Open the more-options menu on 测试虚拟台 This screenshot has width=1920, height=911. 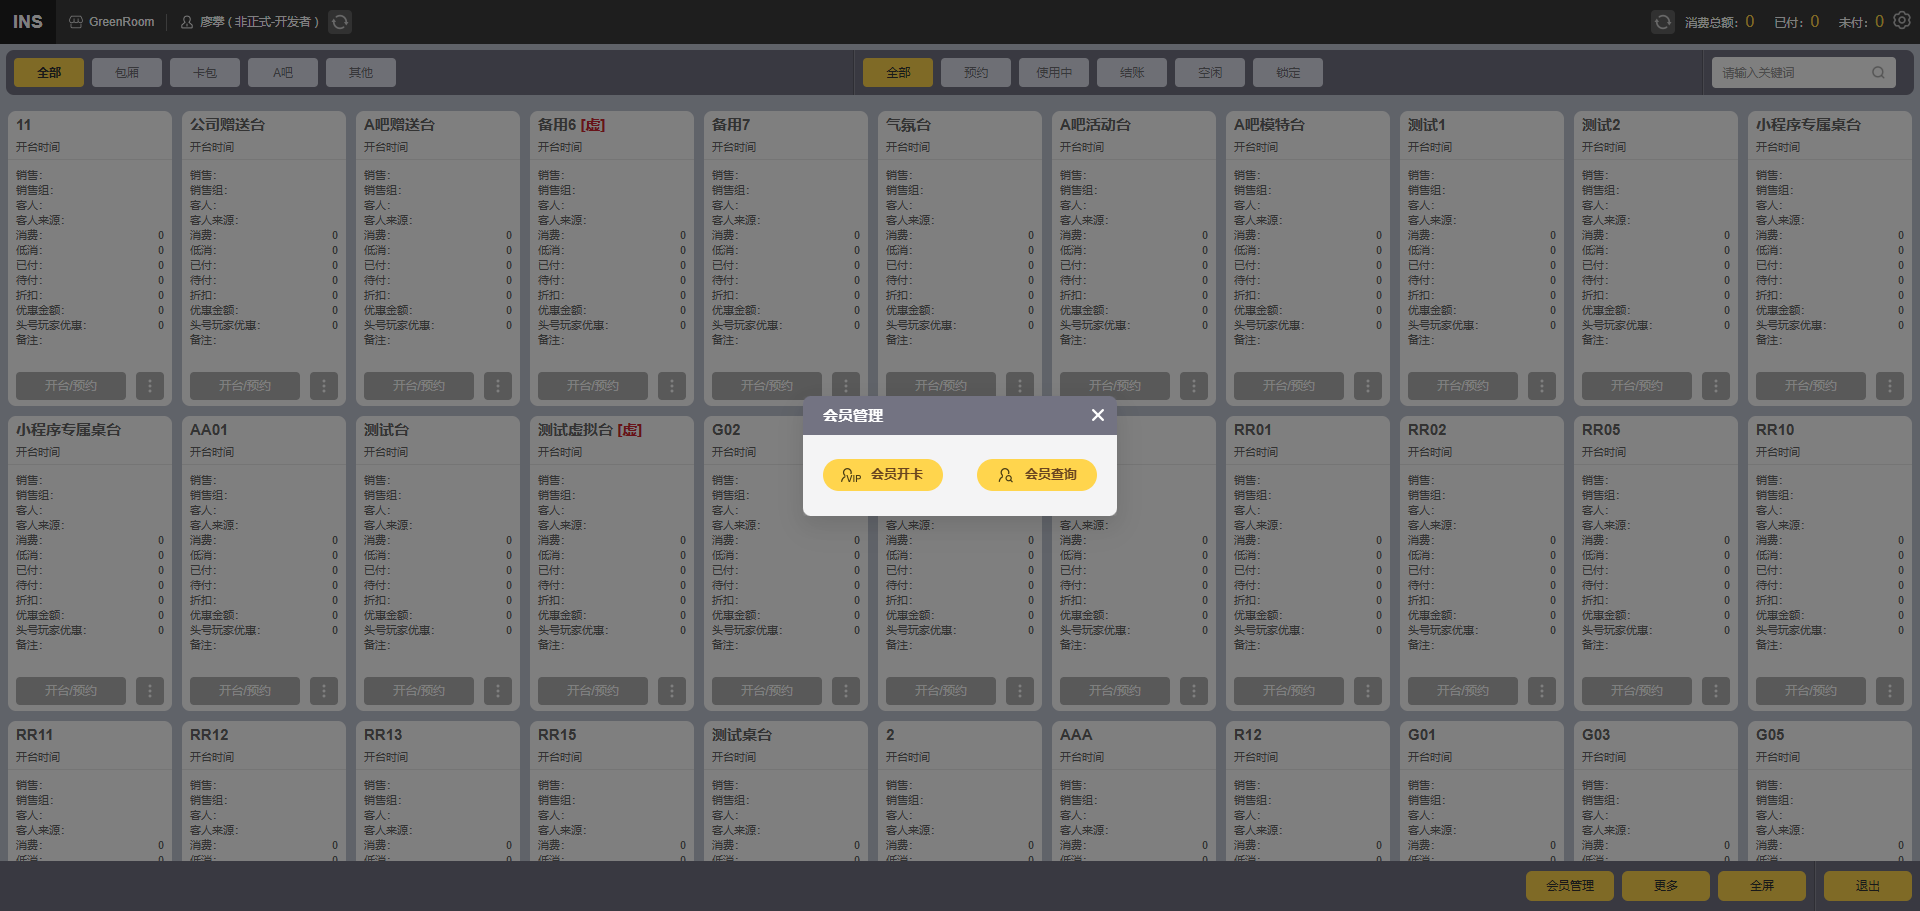point(672,690)
